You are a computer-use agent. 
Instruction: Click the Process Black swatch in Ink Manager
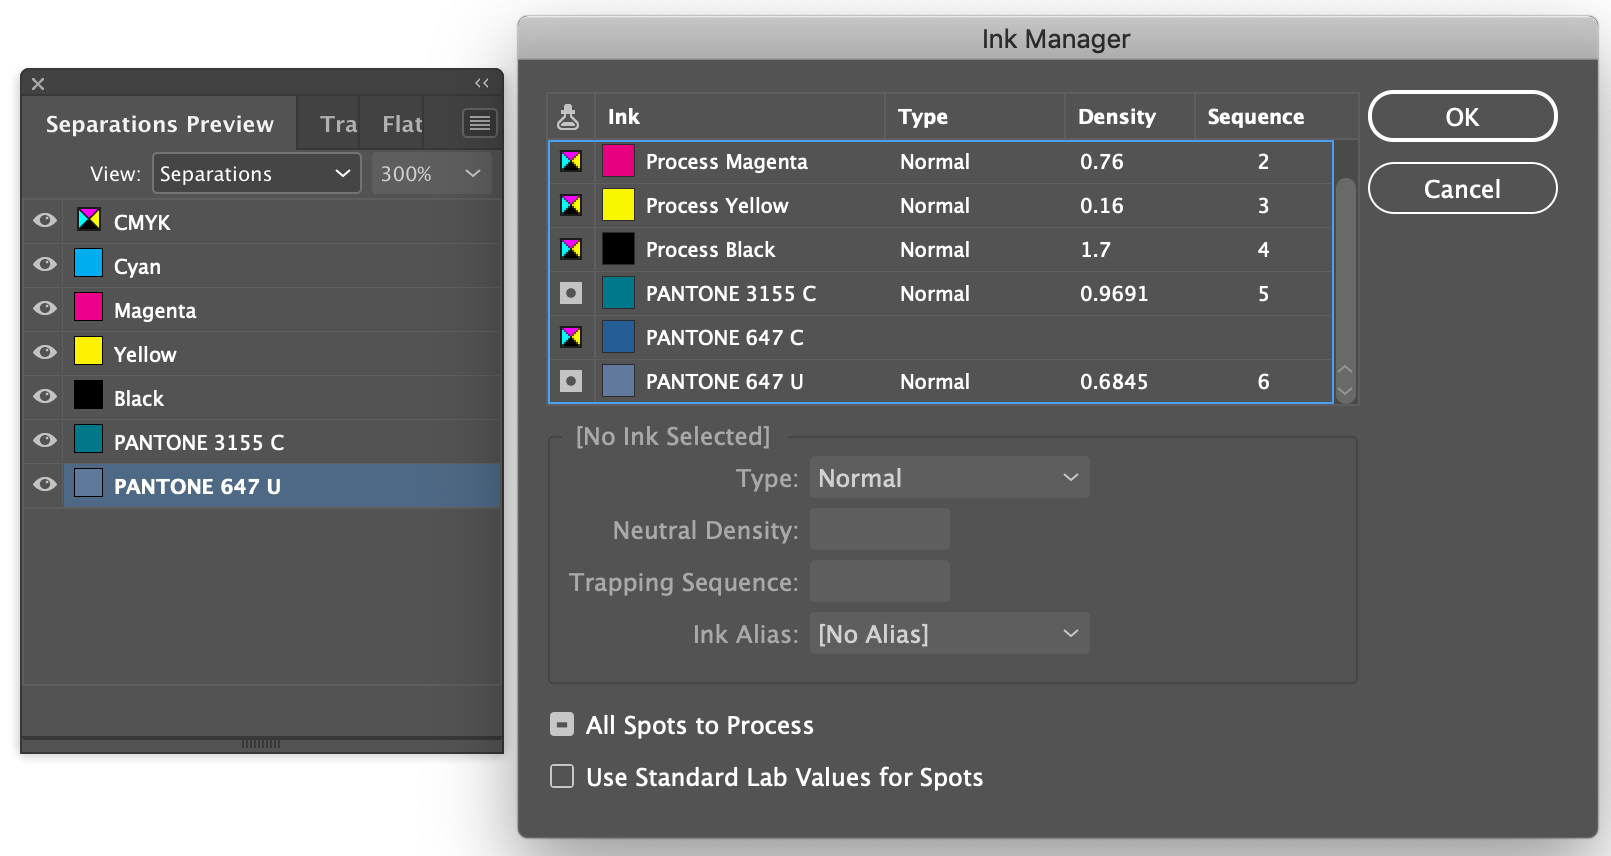(x=618, y=249)
